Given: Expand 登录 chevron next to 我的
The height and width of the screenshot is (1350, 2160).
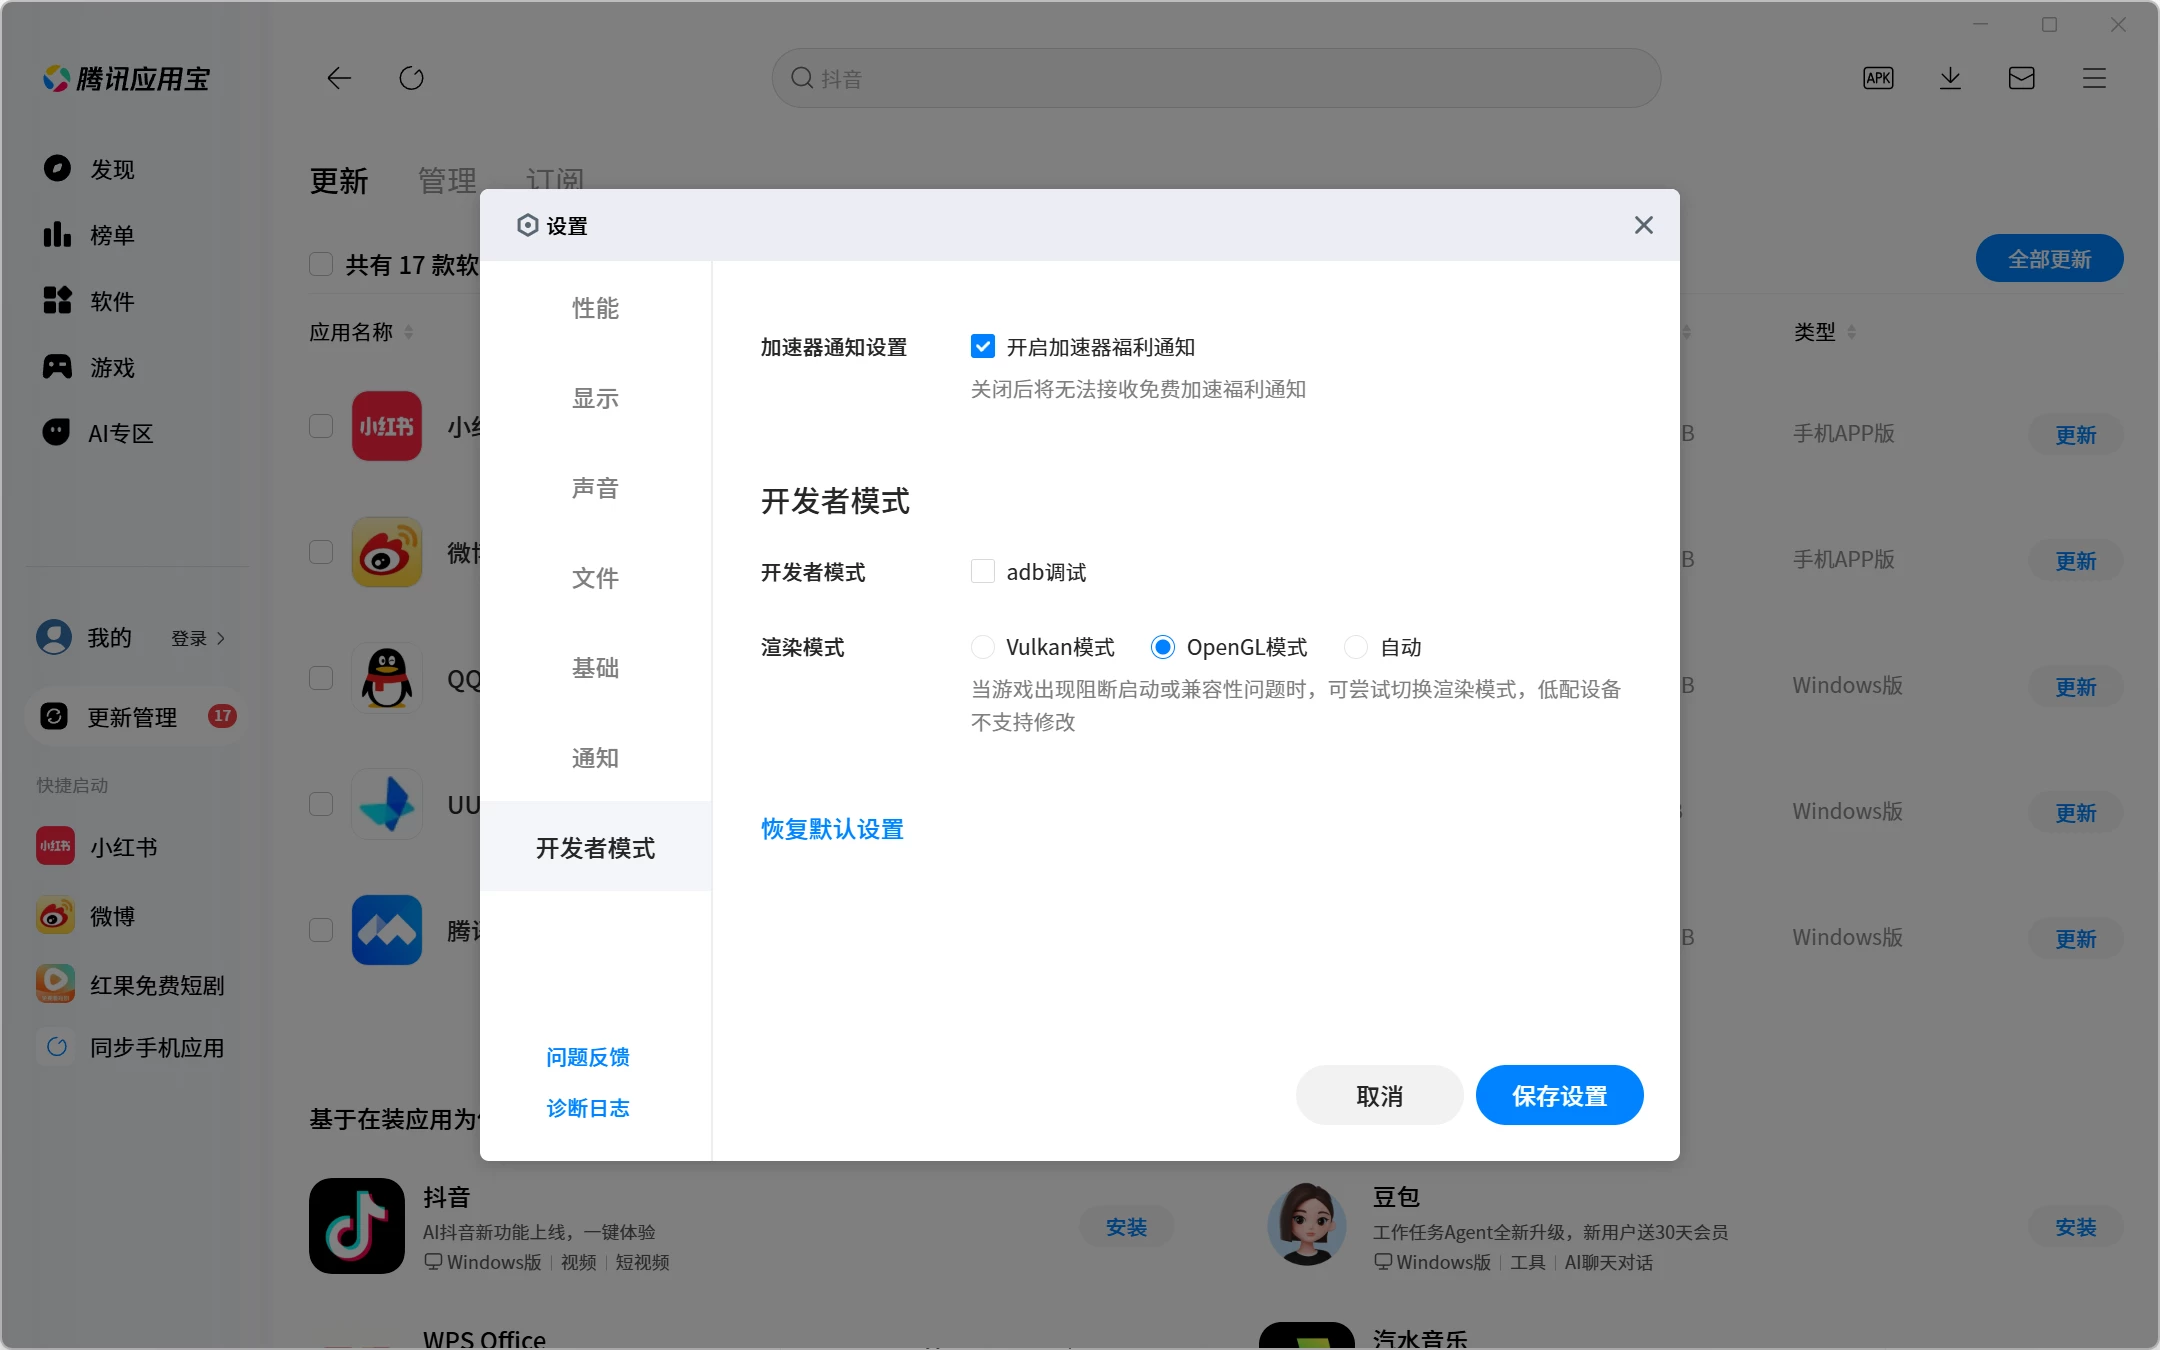Looking at the screenshot, I should 221,638.
